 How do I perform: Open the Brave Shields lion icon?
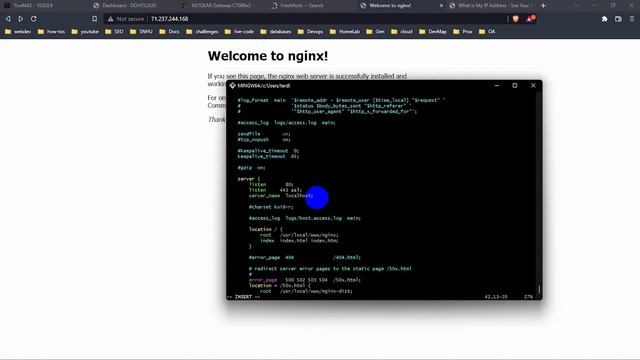pos(516,19)
